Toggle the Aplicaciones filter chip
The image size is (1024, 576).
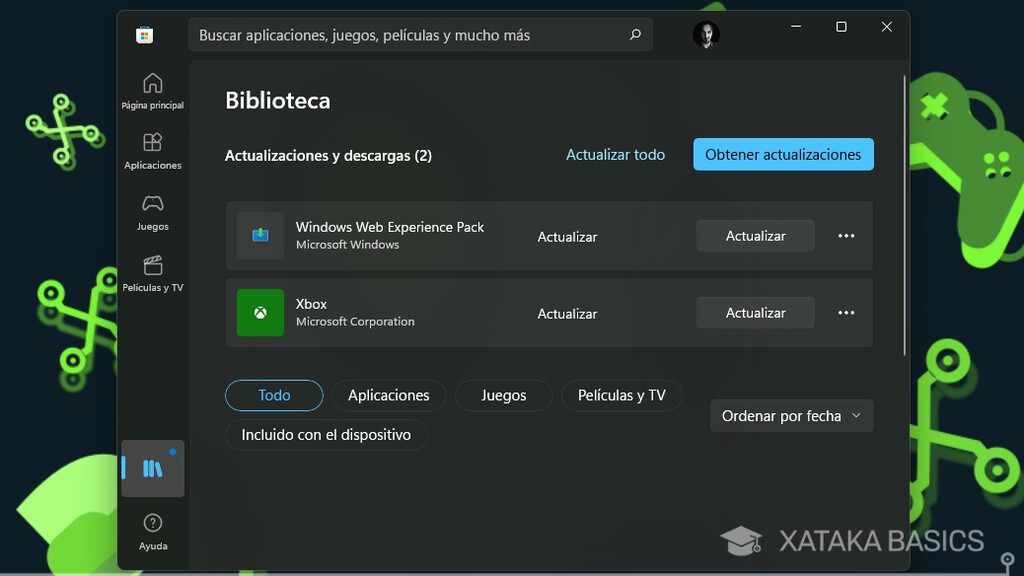point(389,395)
